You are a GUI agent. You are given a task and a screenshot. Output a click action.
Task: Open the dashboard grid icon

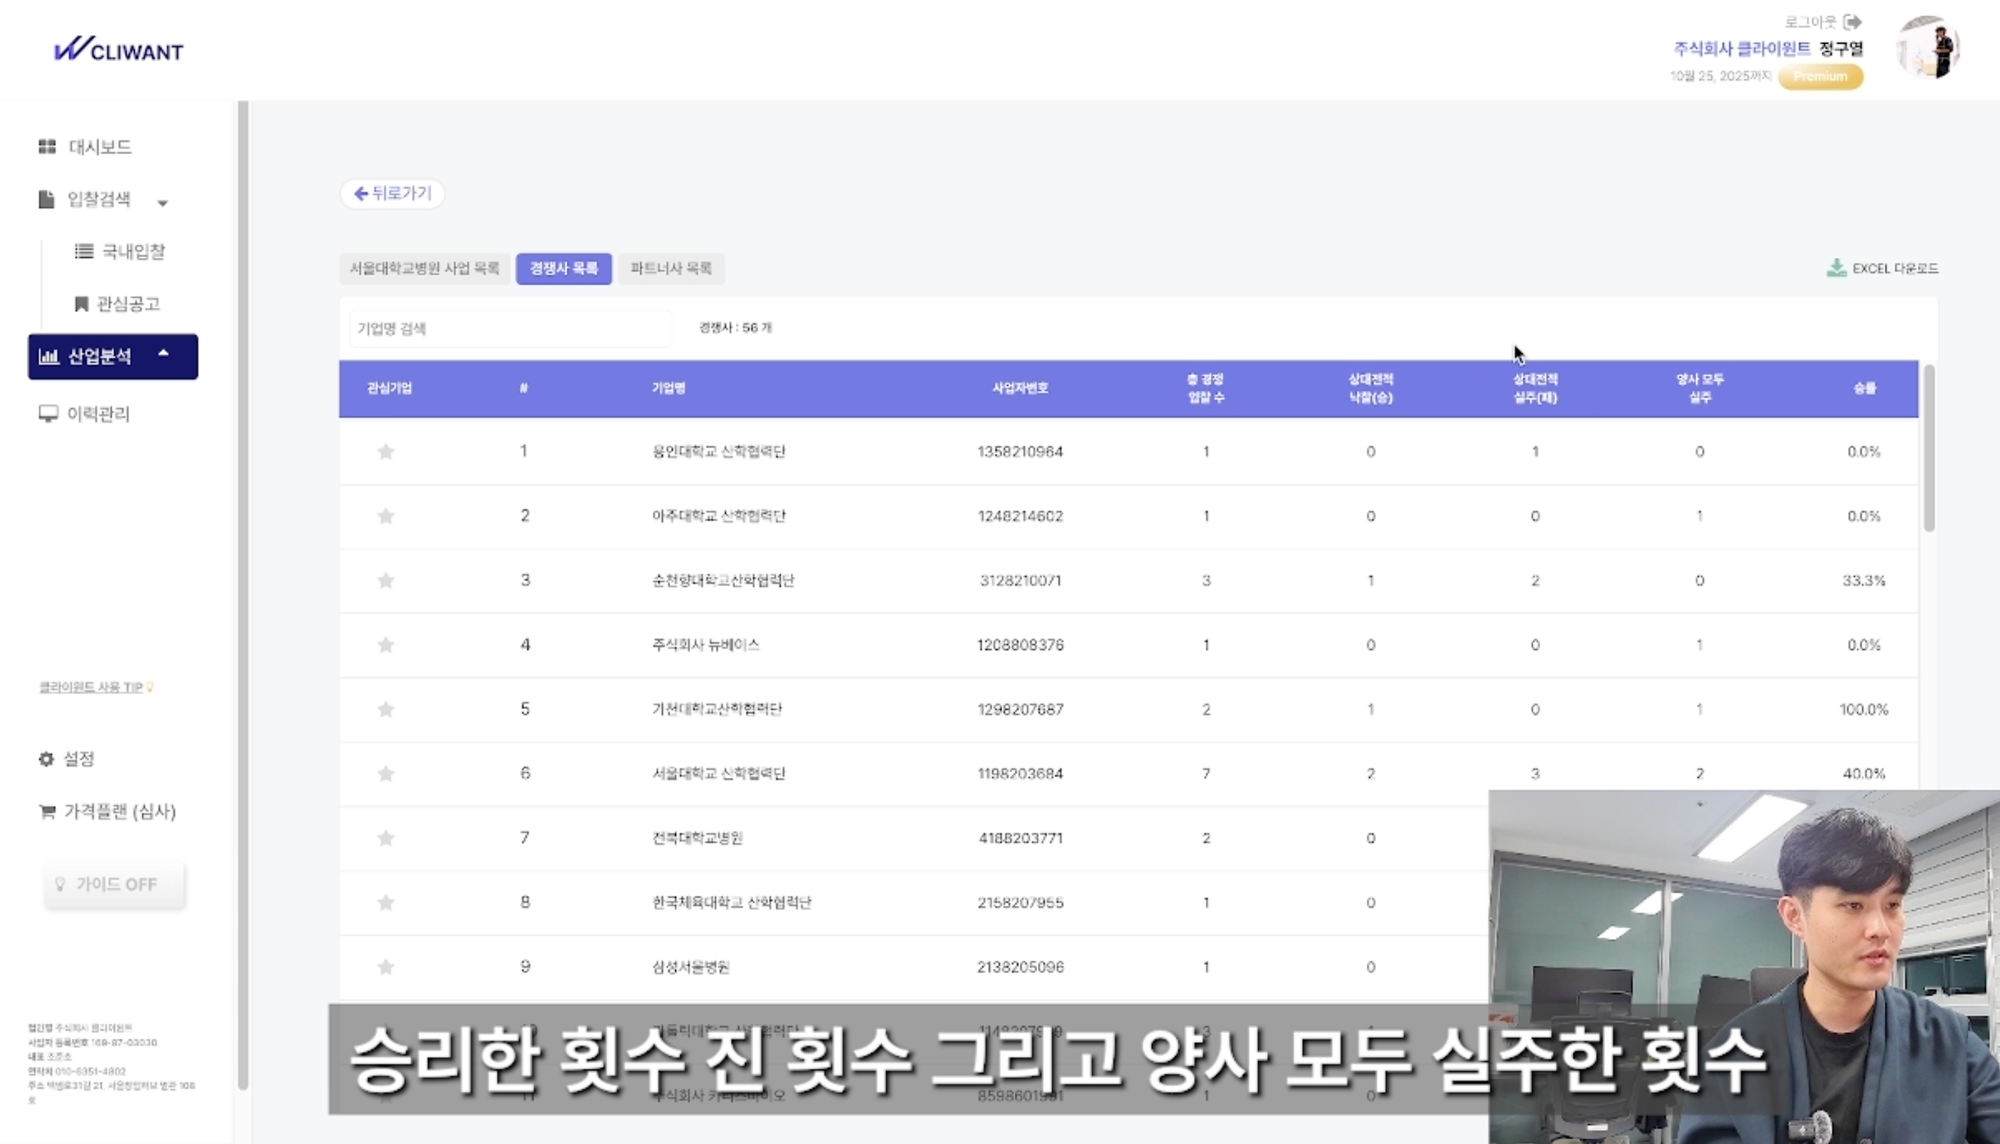[47, 147]
